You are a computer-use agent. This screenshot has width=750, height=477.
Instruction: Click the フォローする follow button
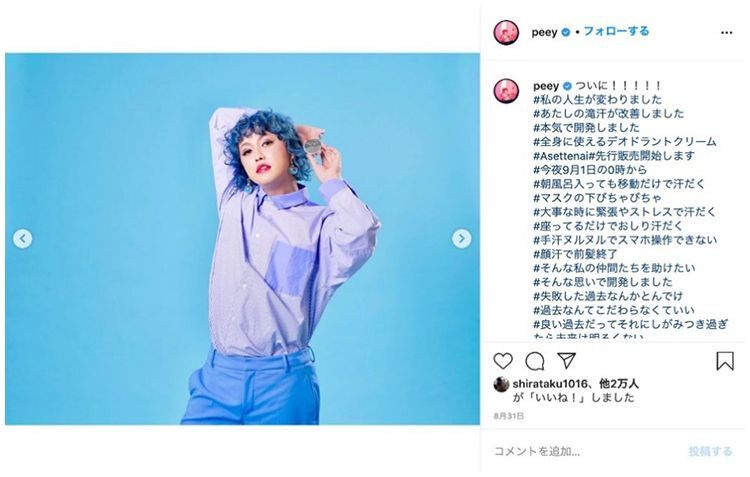click(616, 32)
